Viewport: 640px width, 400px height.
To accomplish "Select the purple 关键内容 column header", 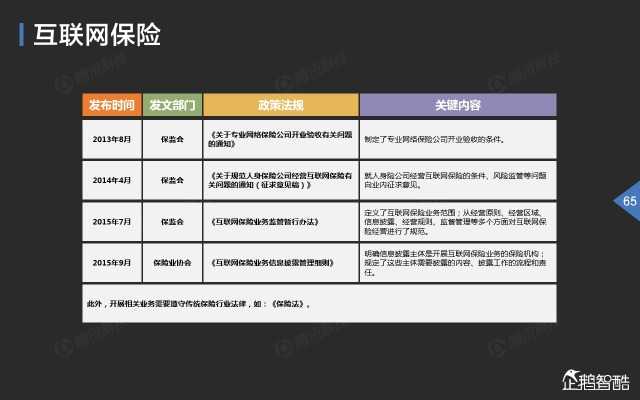I will click(457, 105).
